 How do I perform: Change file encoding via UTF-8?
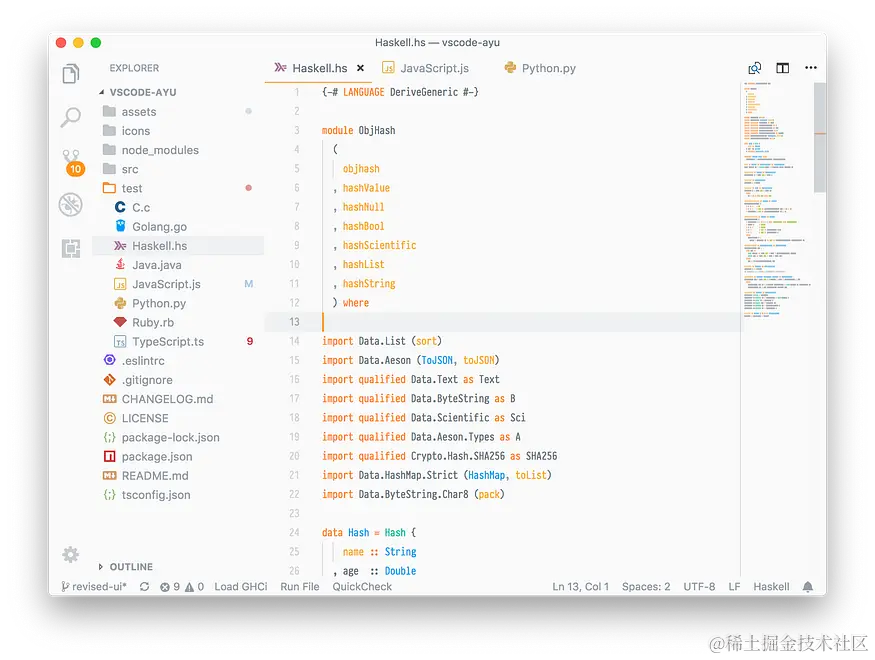(699, 587)
